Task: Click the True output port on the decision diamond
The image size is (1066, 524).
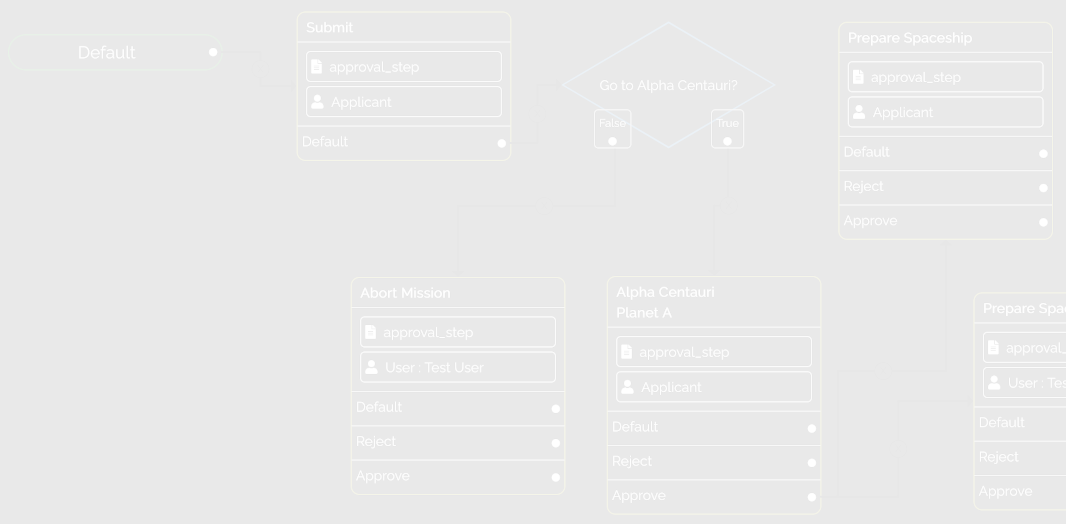Action: [x=727, y=141]
